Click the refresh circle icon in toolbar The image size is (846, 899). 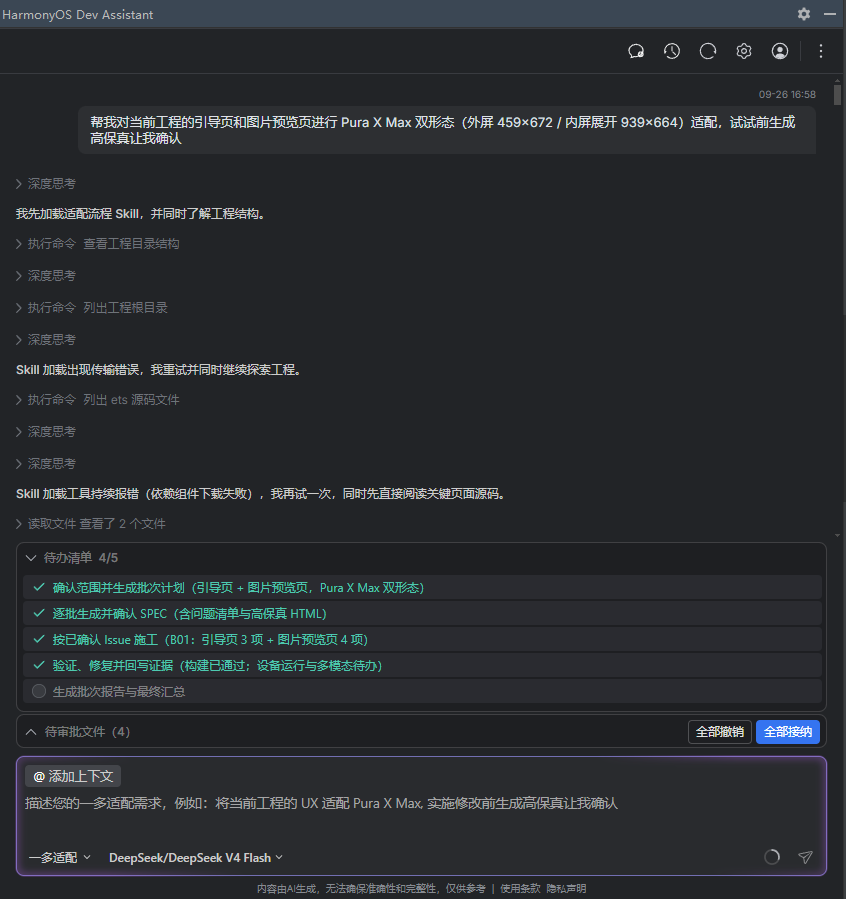point(708,52)
